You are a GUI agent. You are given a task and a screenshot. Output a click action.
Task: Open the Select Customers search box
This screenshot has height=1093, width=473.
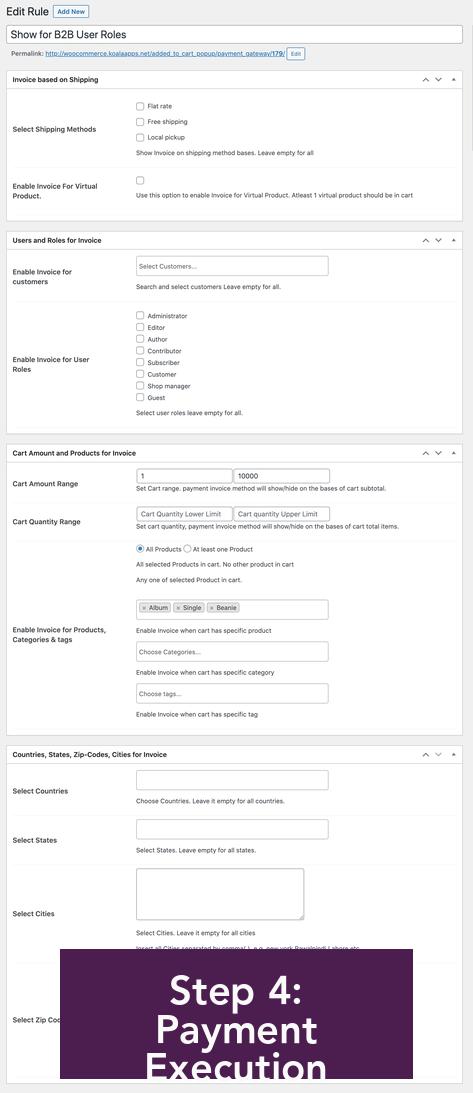(232, 266)
